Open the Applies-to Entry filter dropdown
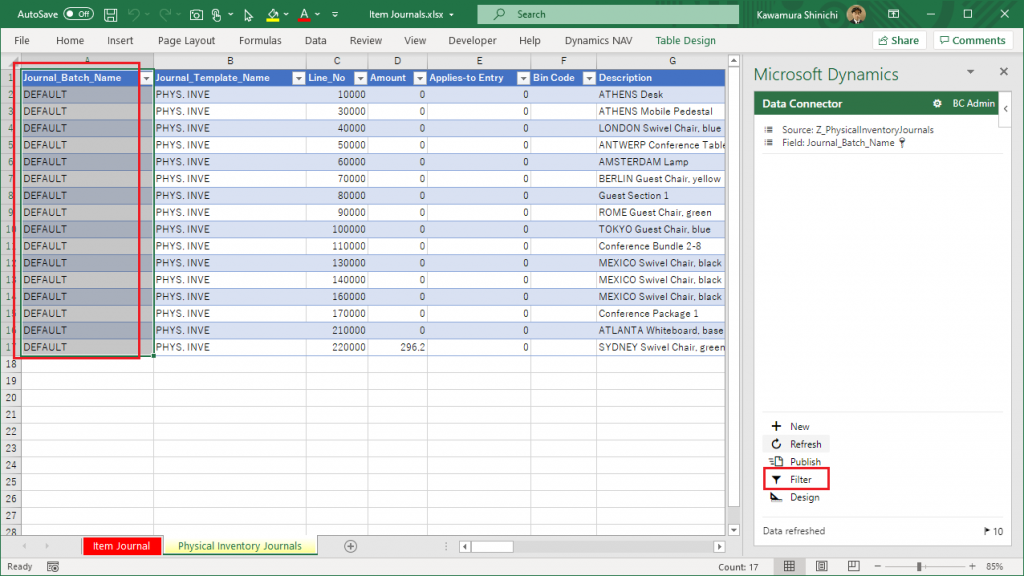Screen dimensions: 1024x576 click(523, 78)
